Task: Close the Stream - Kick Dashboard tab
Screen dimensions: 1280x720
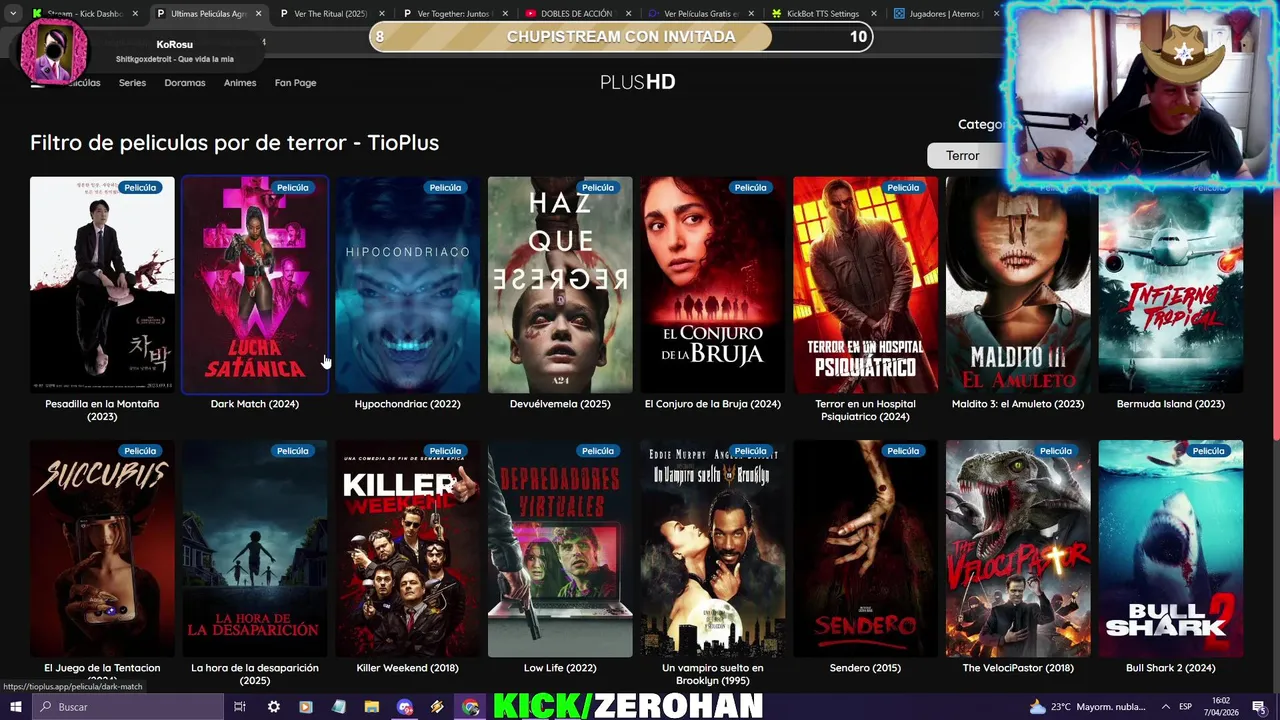Action: click(x=135, y=14)
